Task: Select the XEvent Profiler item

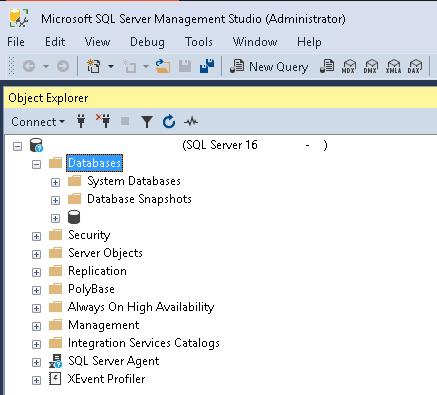Action: [x=106, y=379]
